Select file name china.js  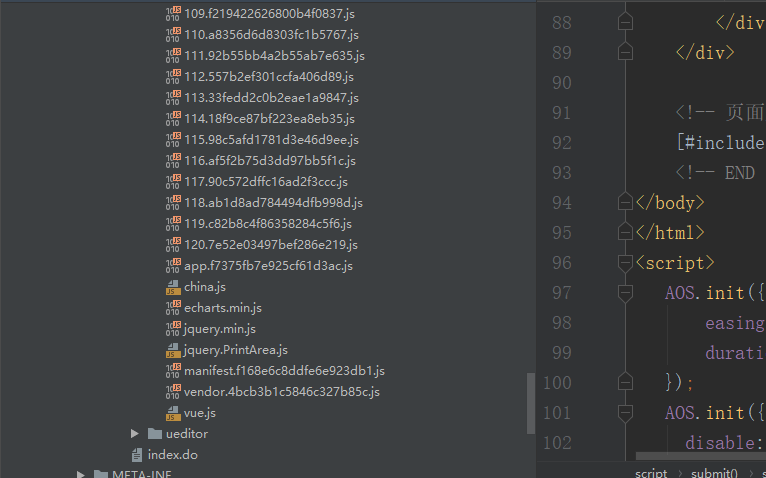[x=205, y=287]
